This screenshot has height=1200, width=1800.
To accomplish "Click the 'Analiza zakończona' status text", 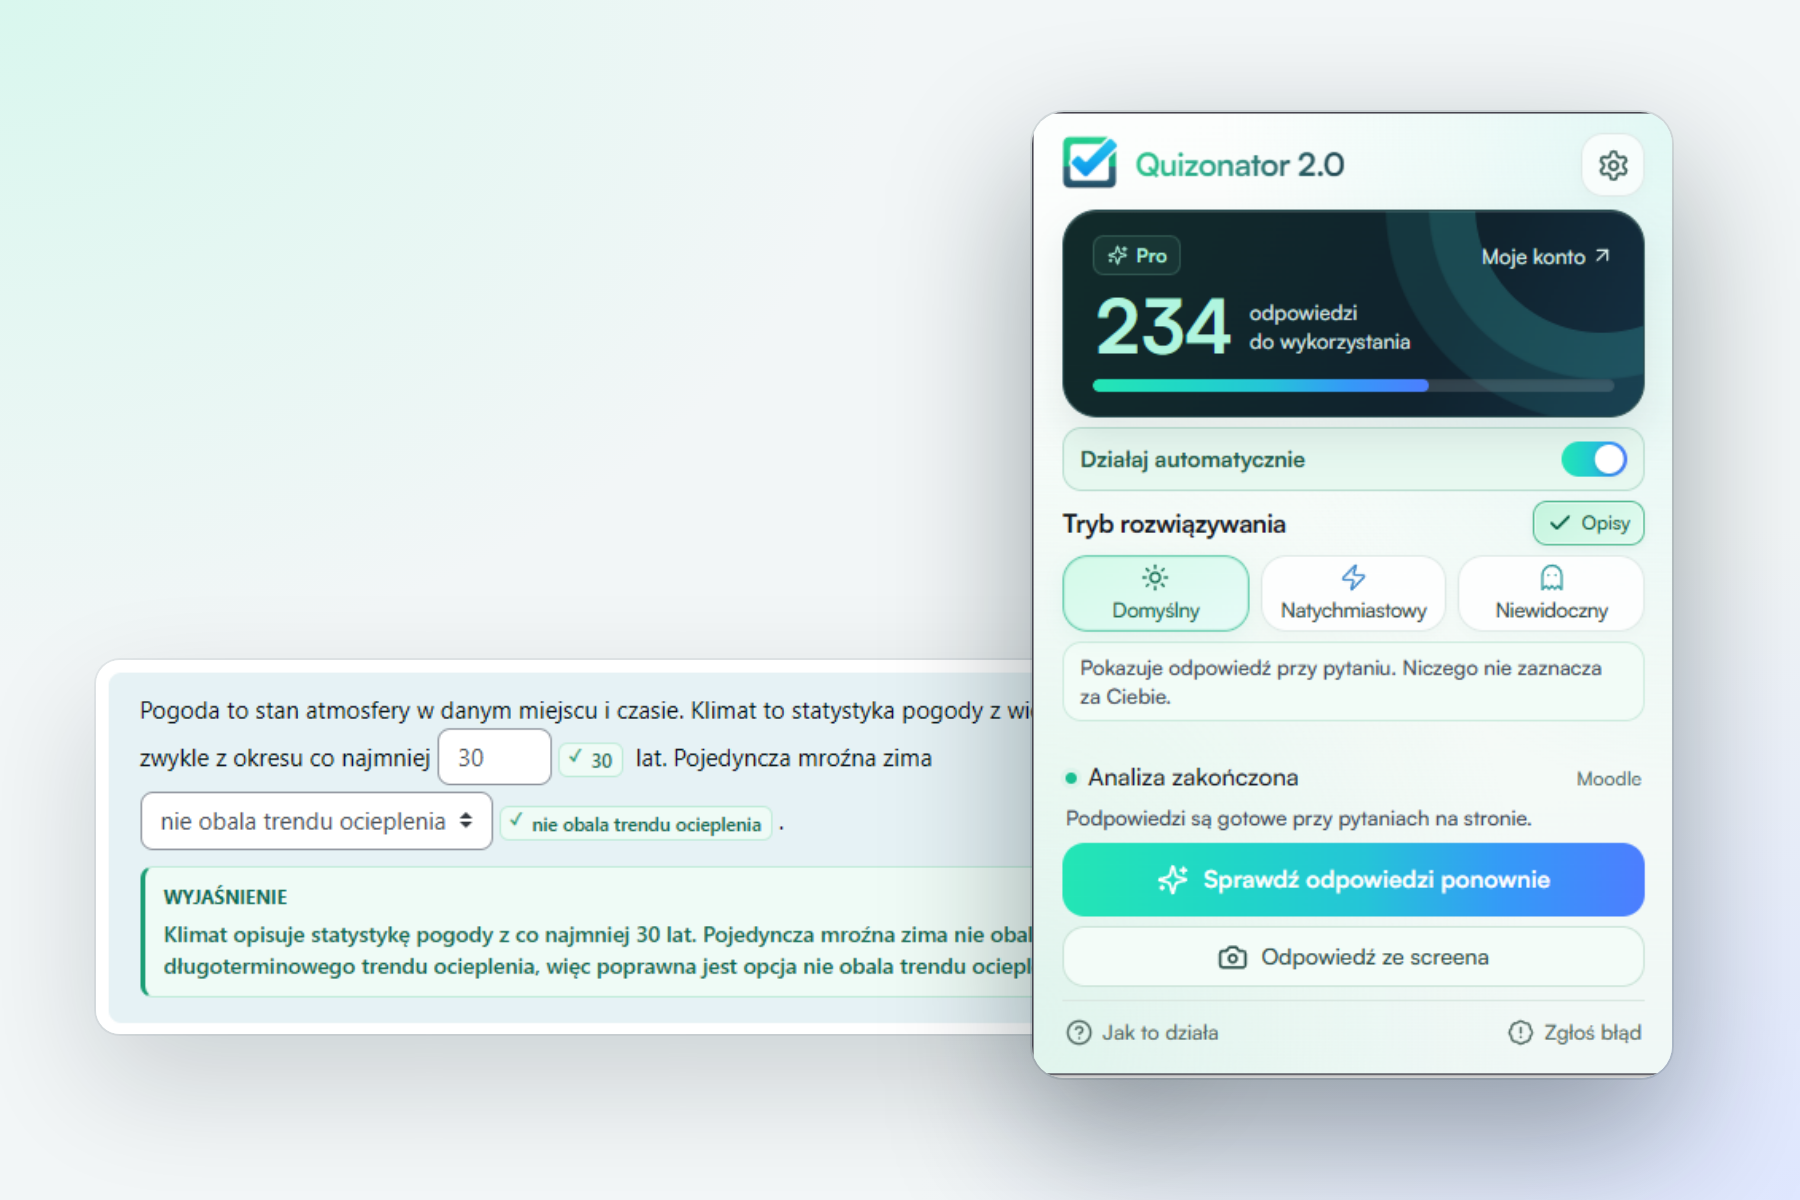I will (1192, 778).
